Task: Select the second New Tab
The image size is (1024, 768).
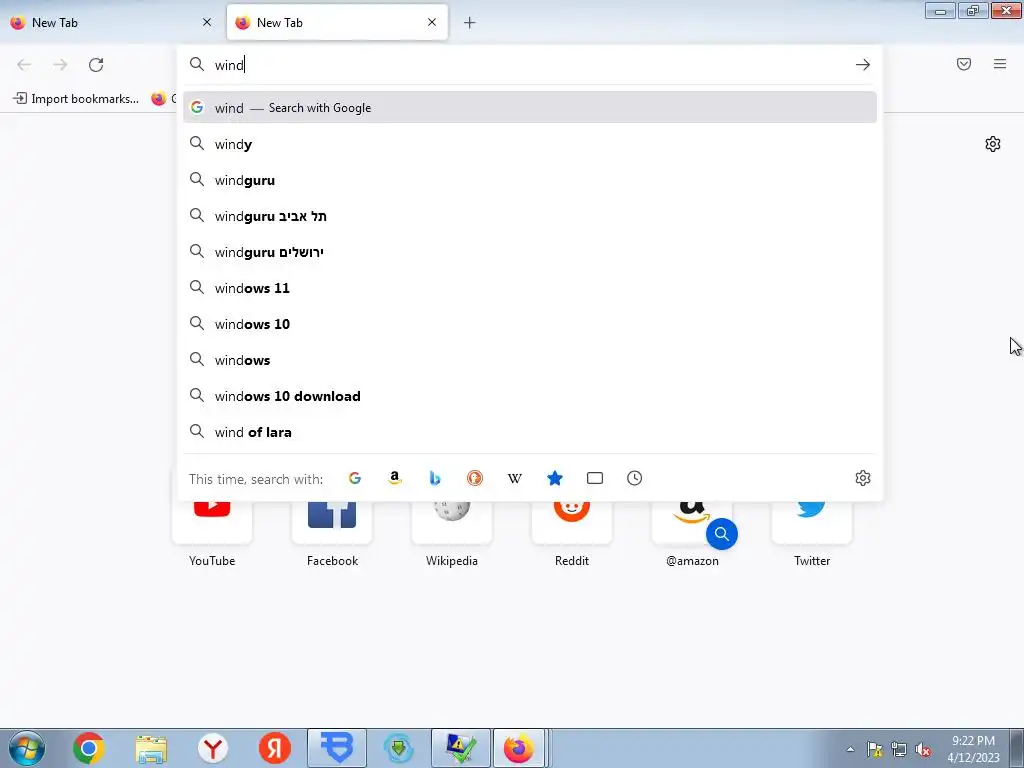Action: 337,22
